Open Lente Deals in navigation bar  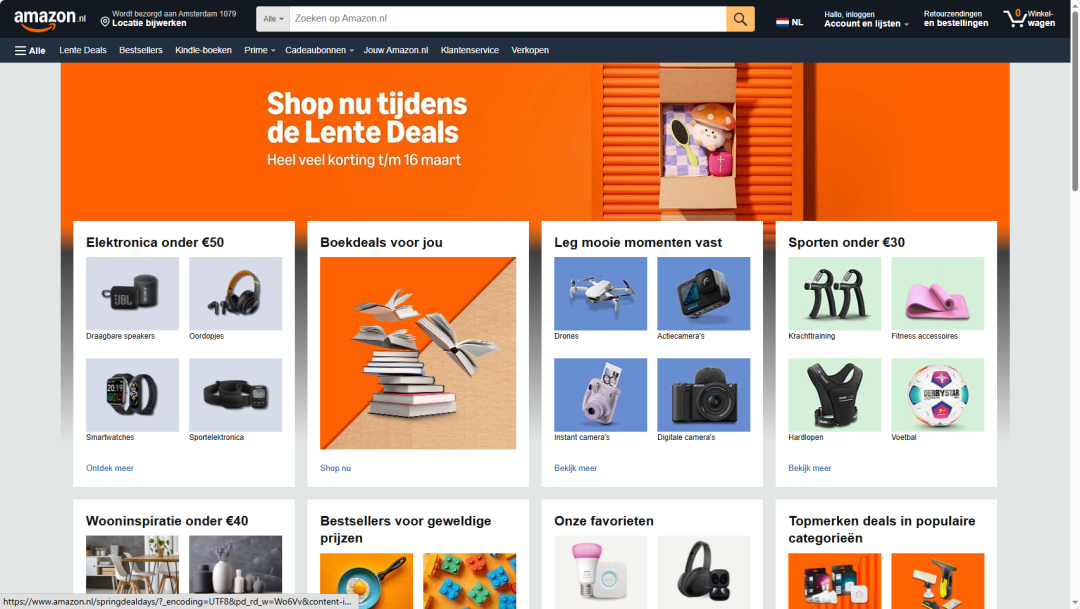click(83, 50)
